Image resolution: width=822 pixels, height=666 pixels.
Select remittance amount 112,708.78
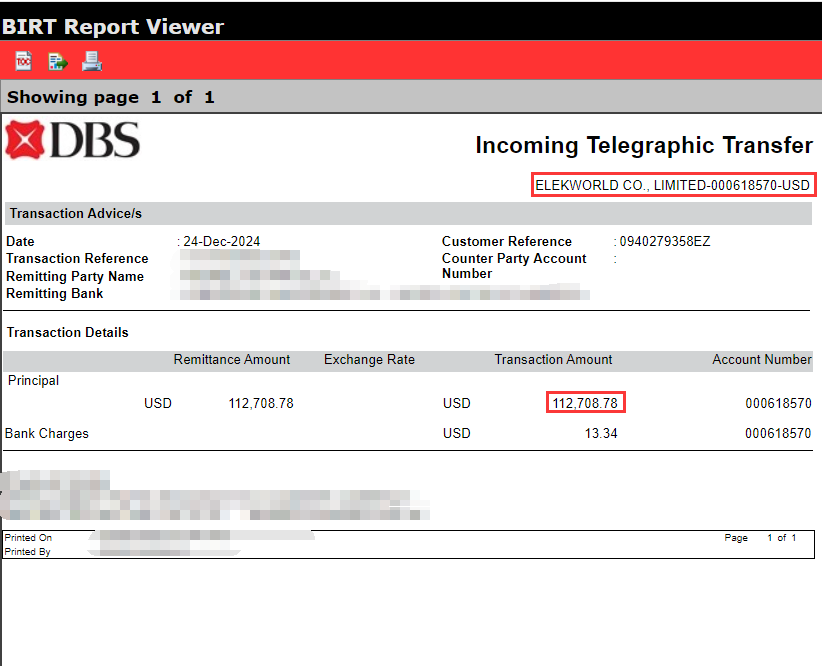(x=261, y=403)
